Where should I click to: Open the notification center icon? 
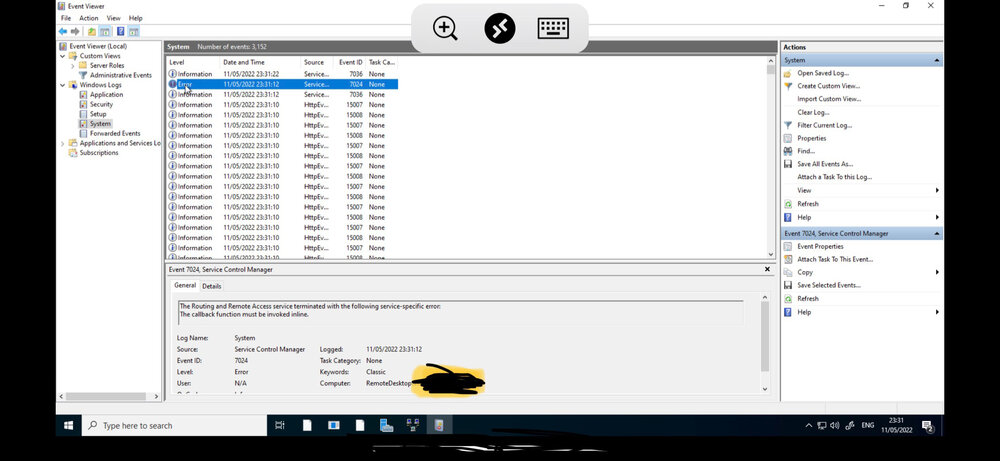coord(928,426)
